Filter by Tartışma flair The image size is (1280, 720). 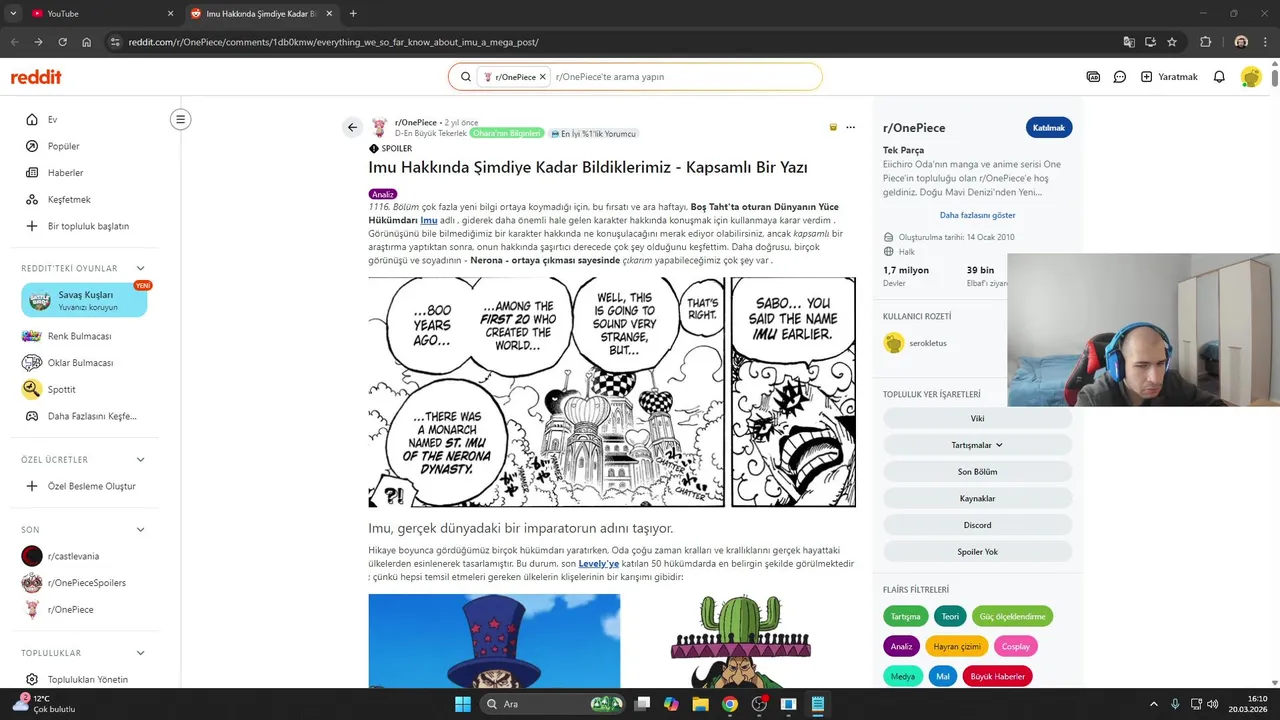(x=905, y=617)
